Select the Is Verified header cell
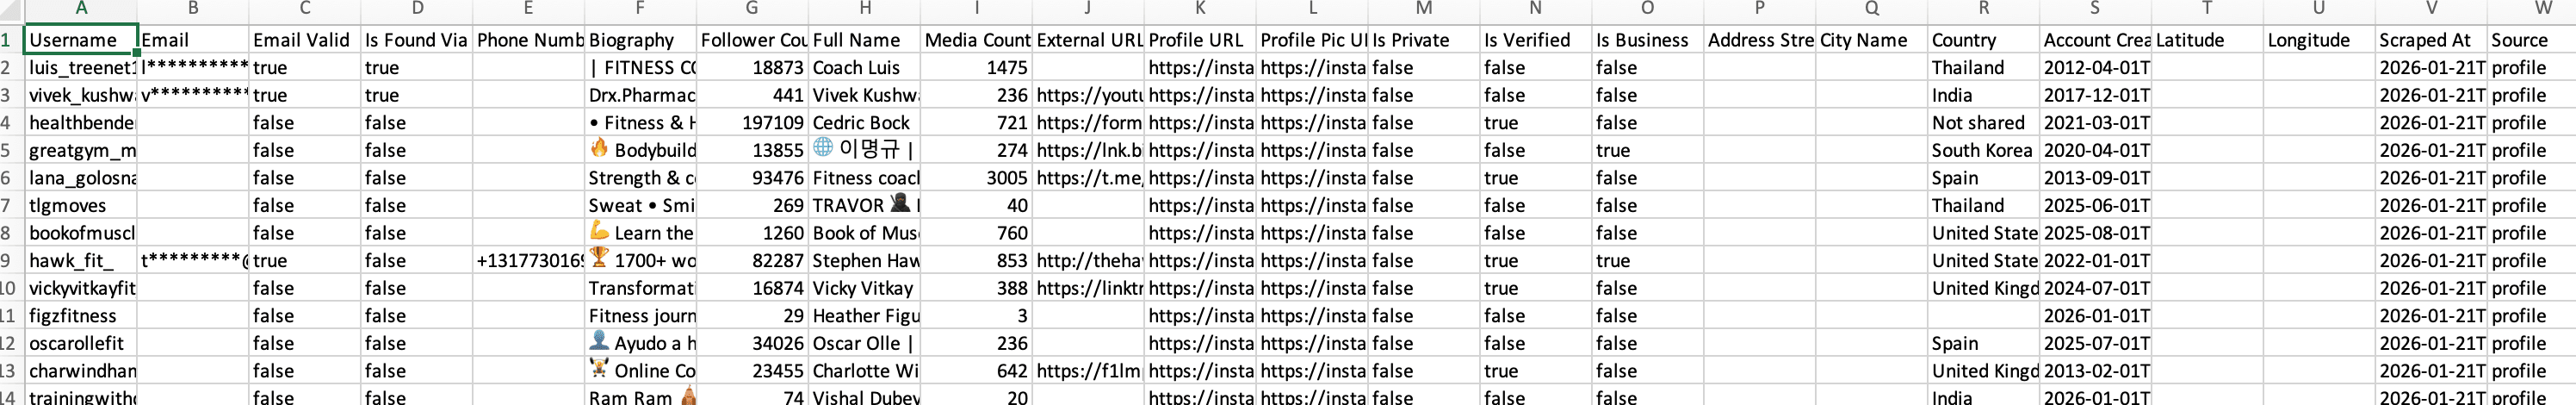Screen dimensions: 2576x405 [1535, 41]
